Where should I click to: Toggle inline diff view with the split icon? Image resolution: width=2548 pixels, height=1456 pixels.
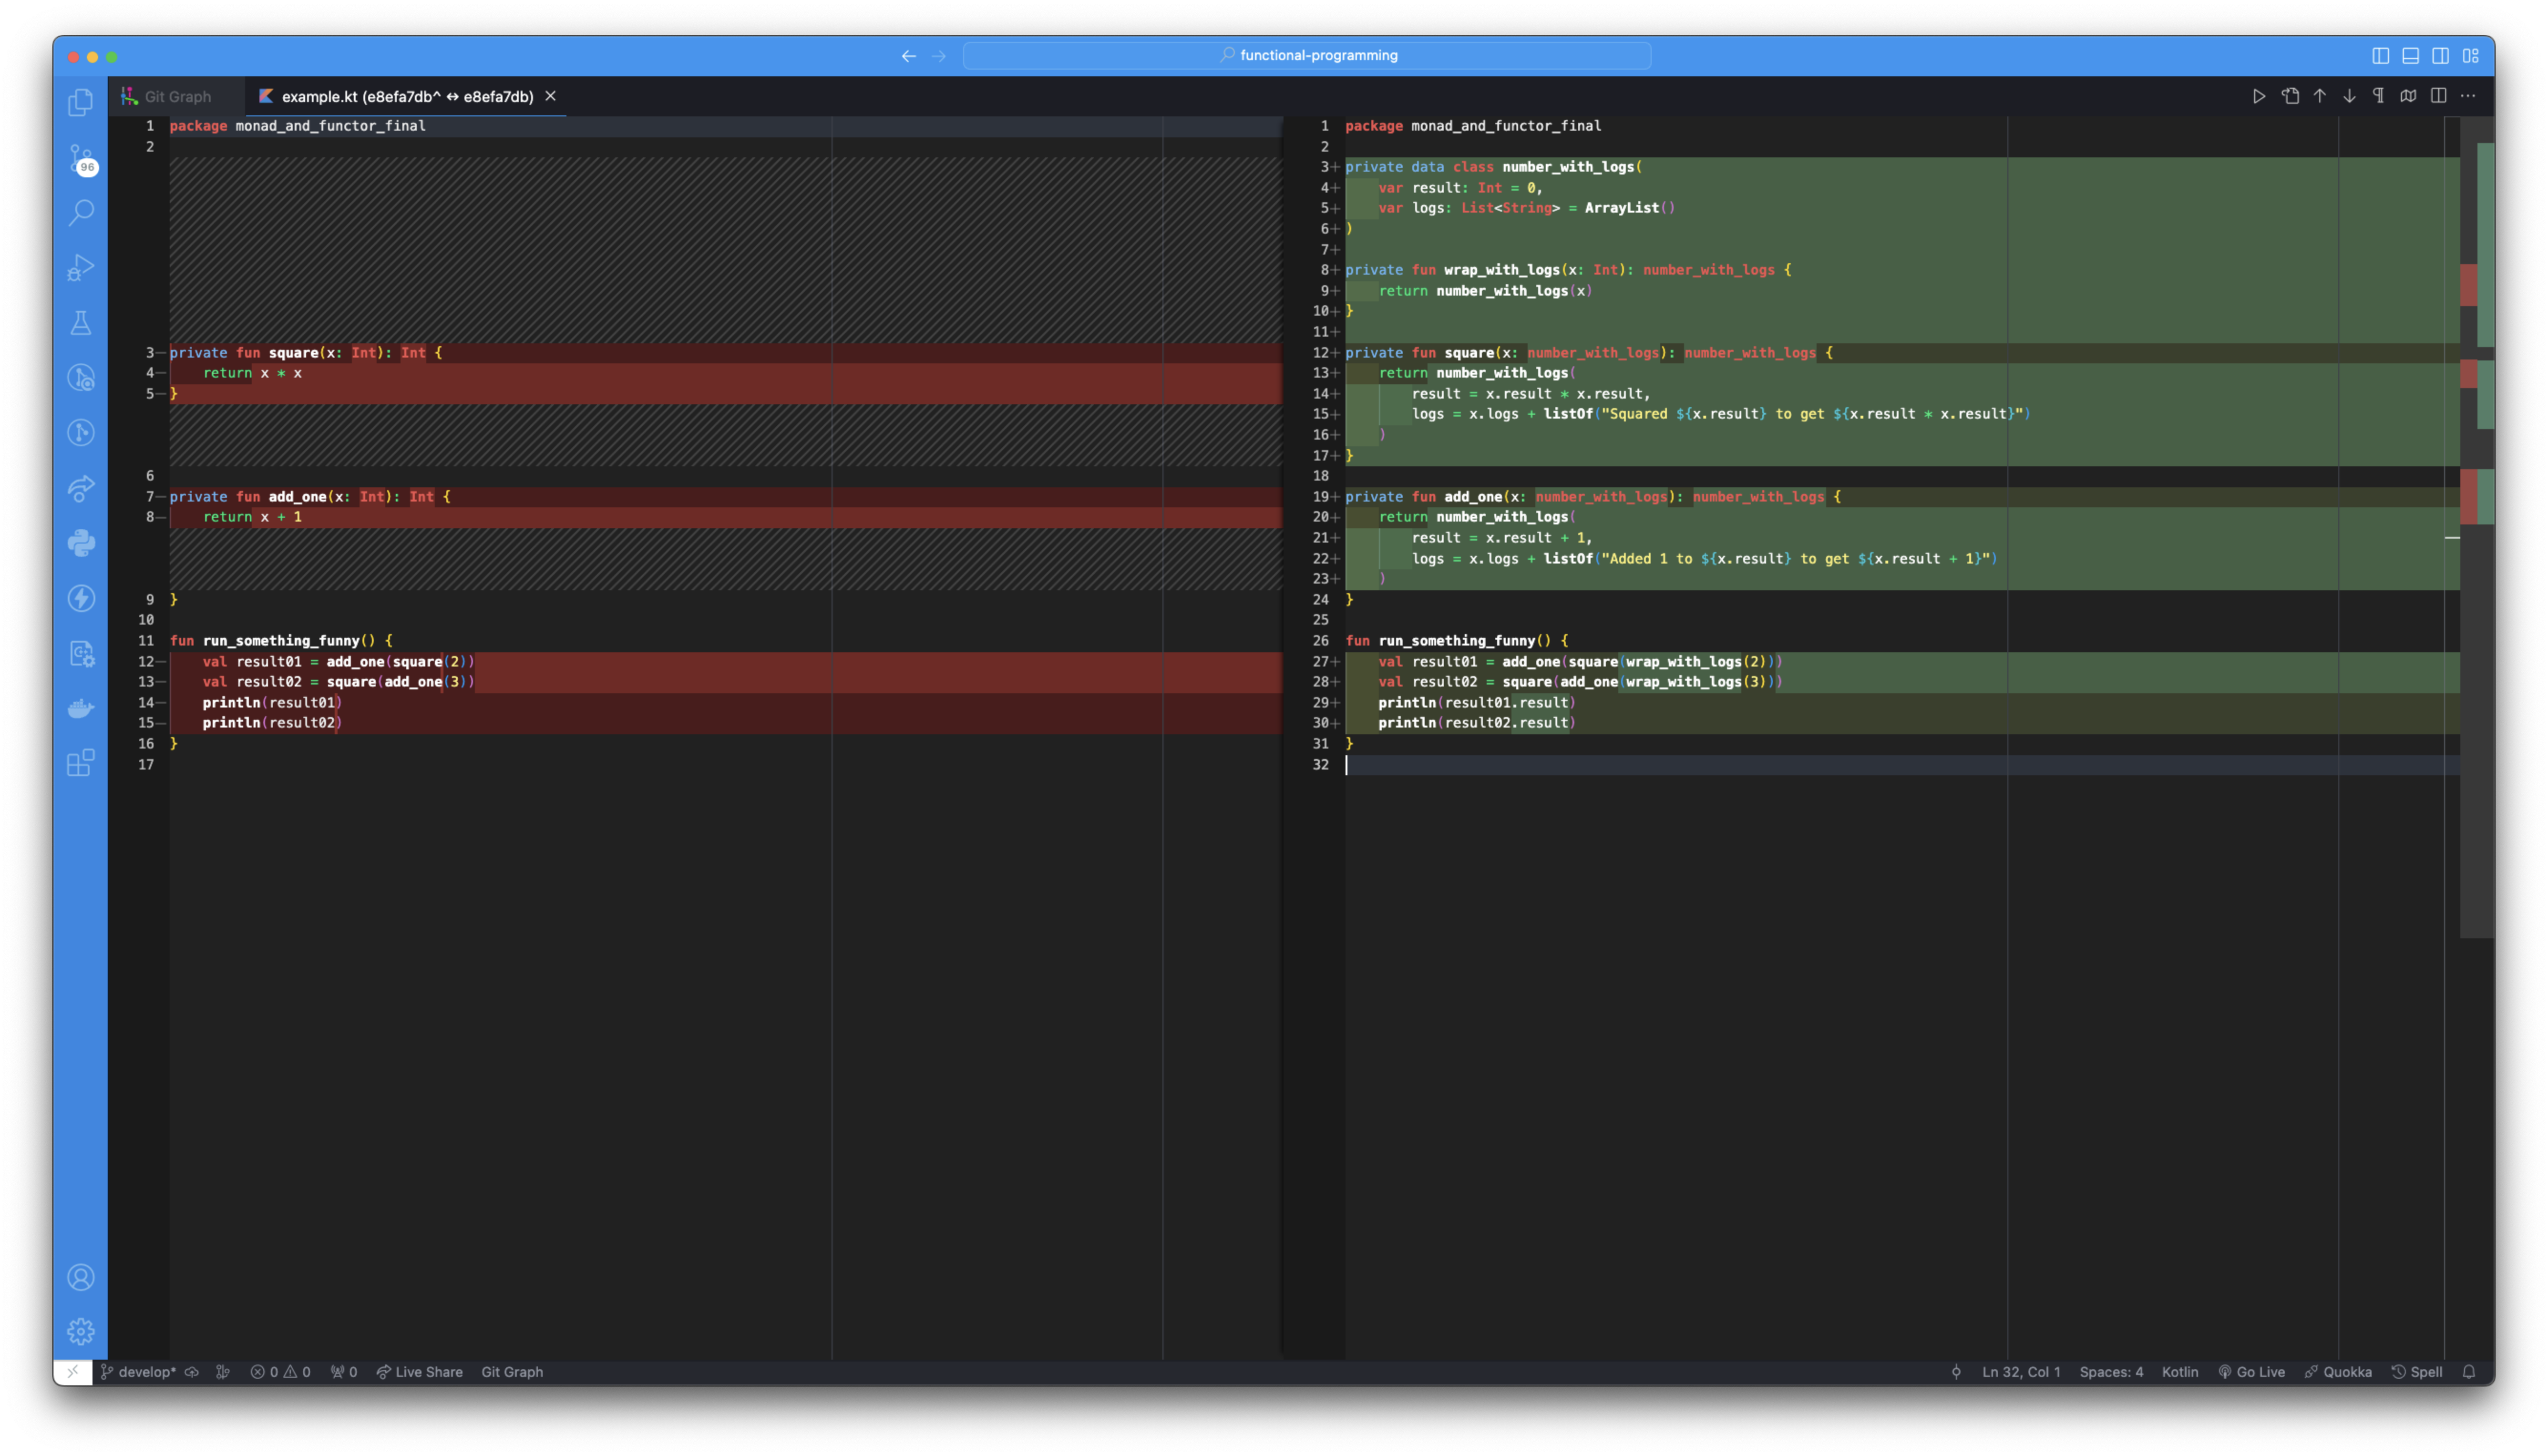point(2439,96)
